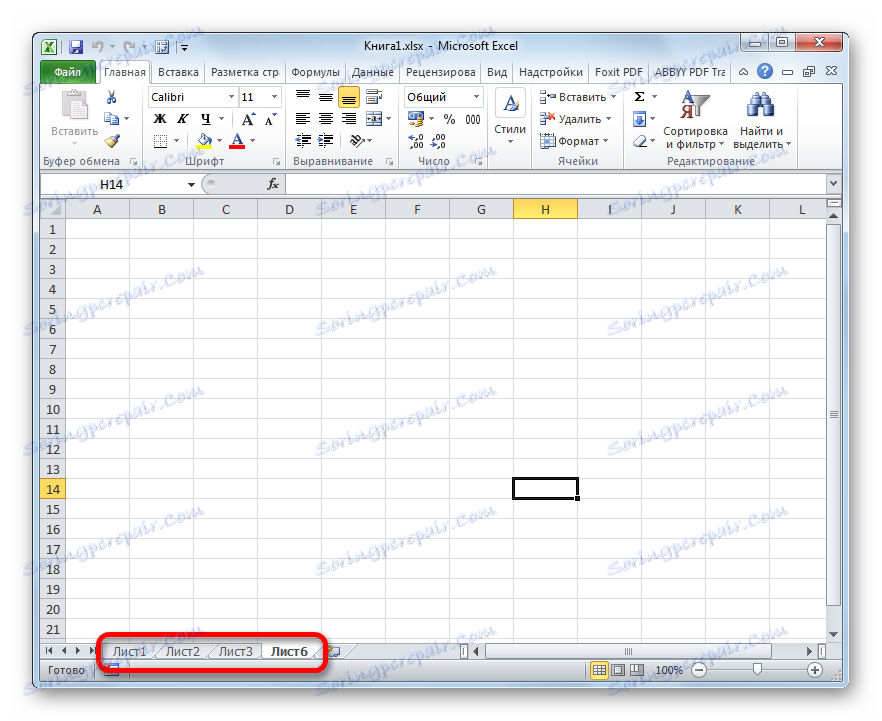Viewport: 882px width, 721px height.
Task: Expand the formula bar
Action: 833,183
